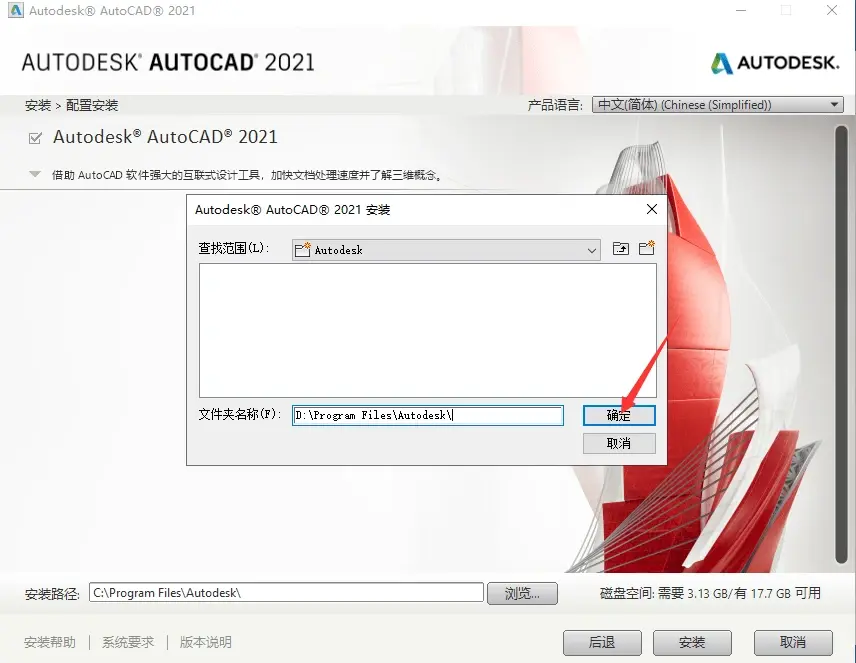Click the vertical scrollbar of the installer

pos(841,344)
